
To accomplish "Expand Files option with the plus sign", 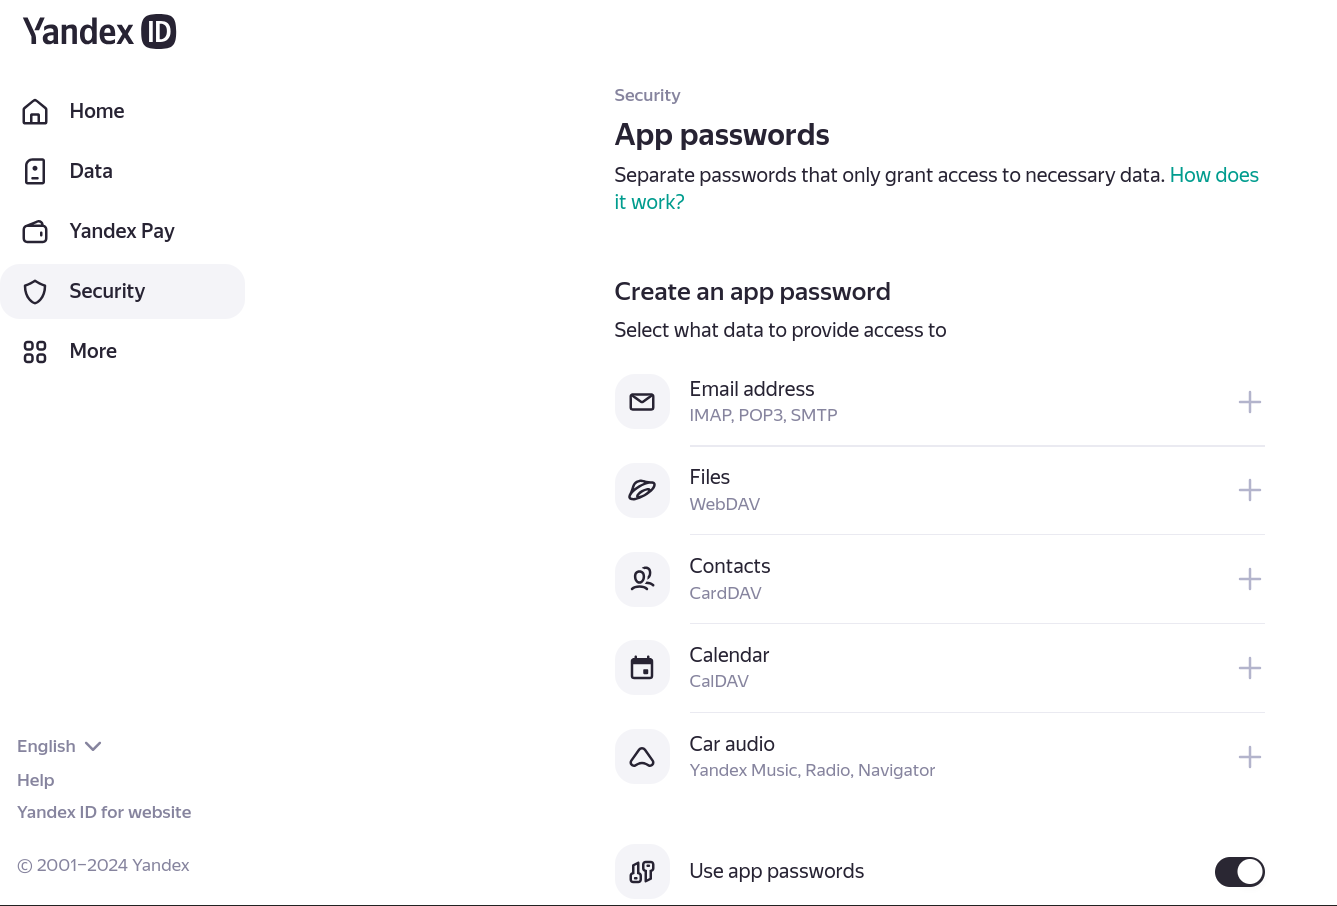I will 1249,490.
